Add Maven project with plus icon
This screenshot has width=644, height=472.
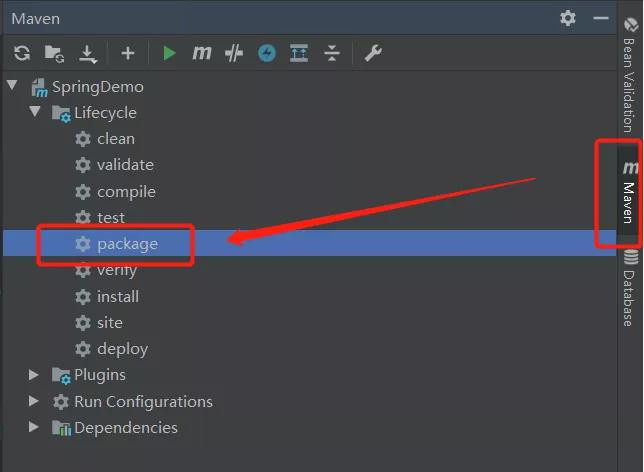click(x=128, y=53)
